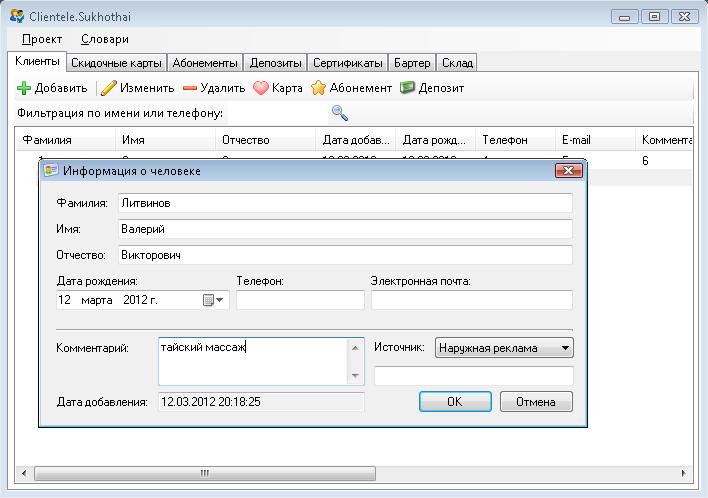Click the Clientele.Sukhothai app title icon

click(x=17, y=16)
